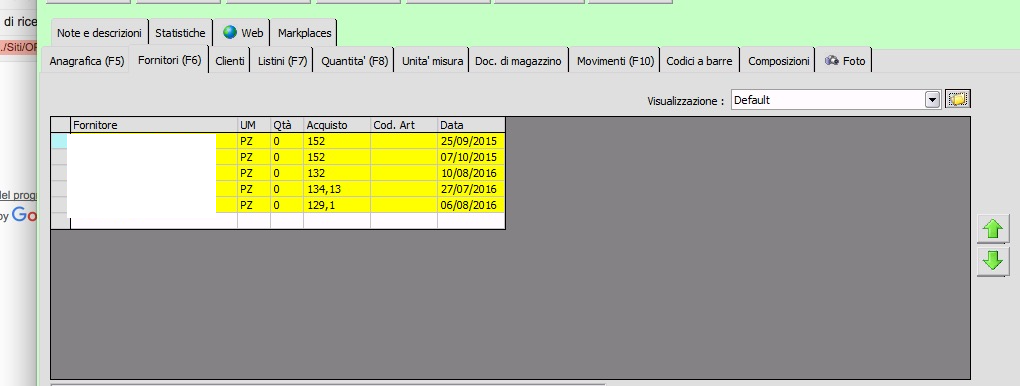Image resolution: width=1020 pixels, height=386 pixels.
Task: Click the empty new-row Fornitore cell
Action: [x=154, y=221]
